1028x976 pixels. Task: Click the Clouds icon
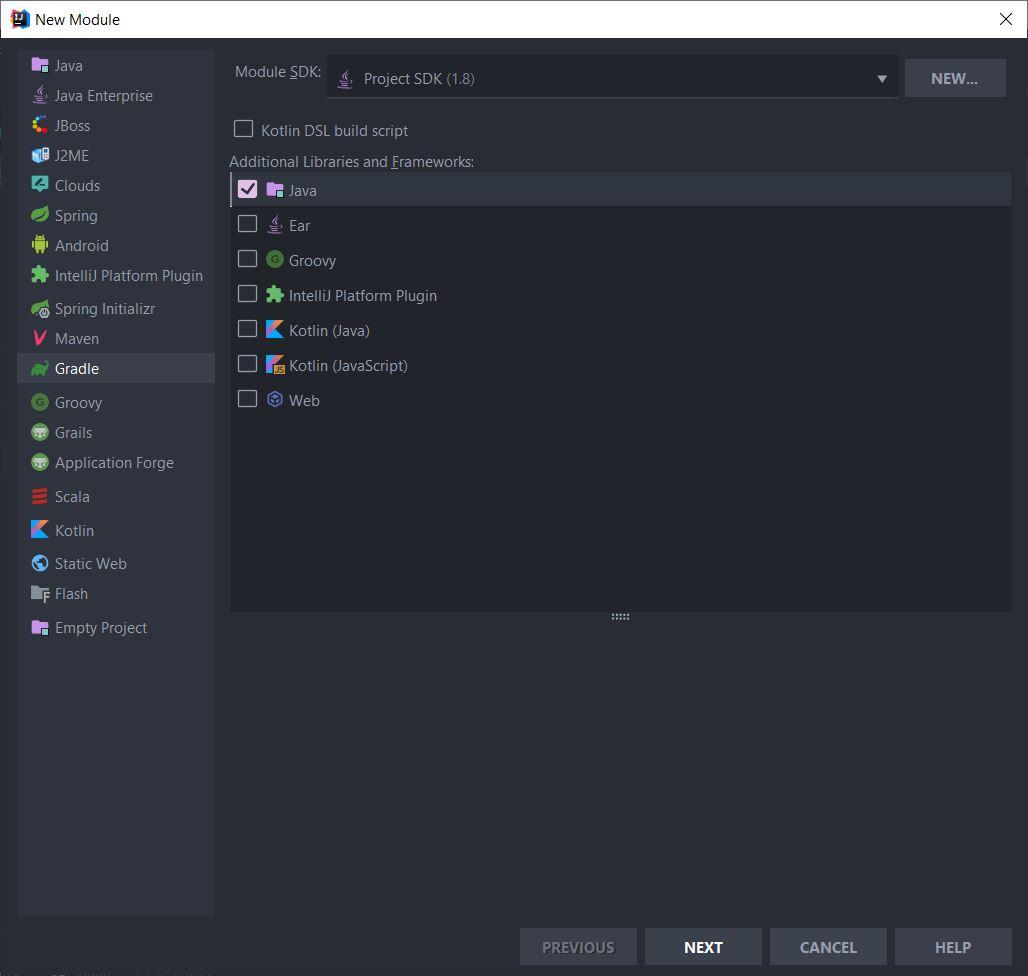point(40,185)
